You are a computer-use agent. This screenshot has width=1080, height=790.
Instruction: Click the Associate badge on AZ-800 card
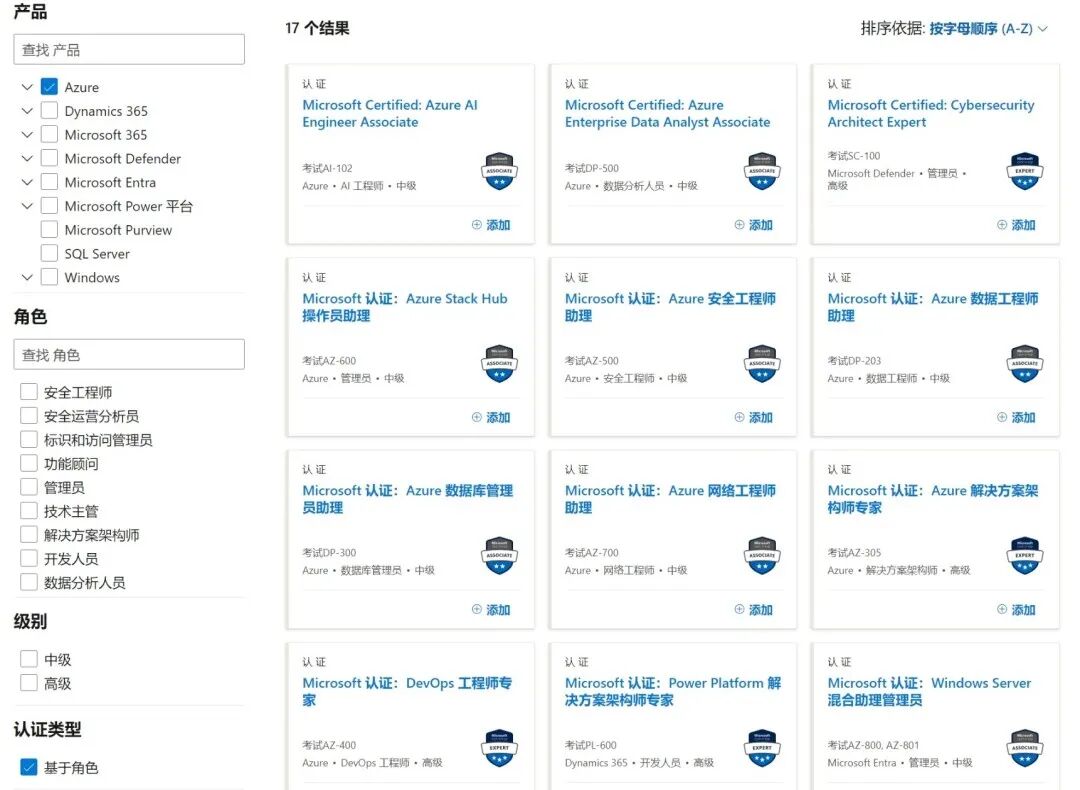1025,748
